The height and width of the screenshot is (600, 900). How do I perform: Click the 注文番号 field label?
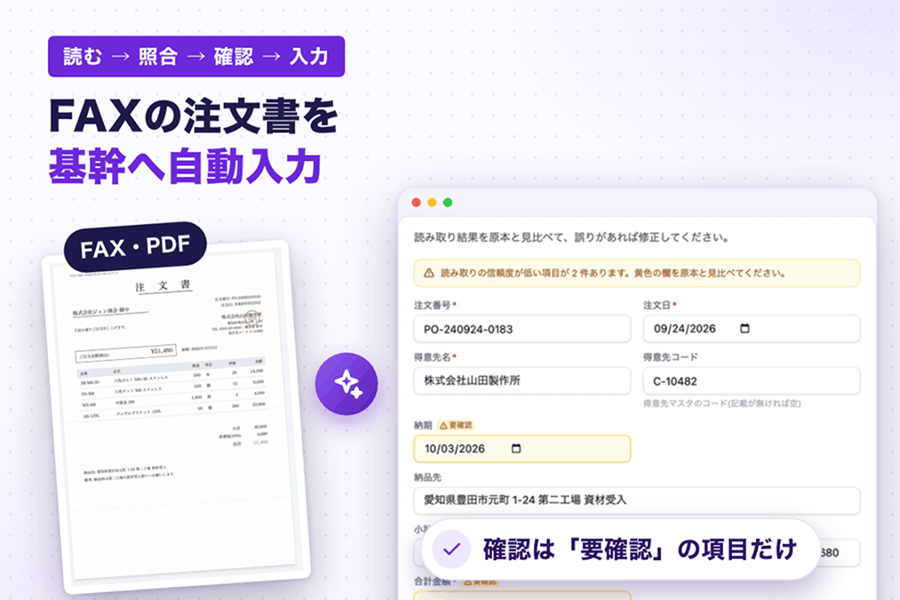pyautogui.click(x=432, y=305)
